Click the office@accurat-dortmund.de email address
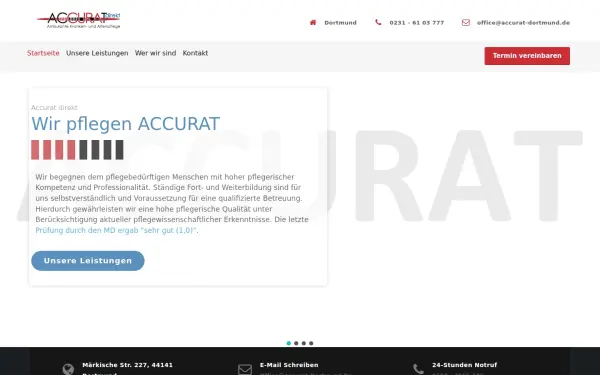Screen dimensions: 600x375 [x=523, y=23]
